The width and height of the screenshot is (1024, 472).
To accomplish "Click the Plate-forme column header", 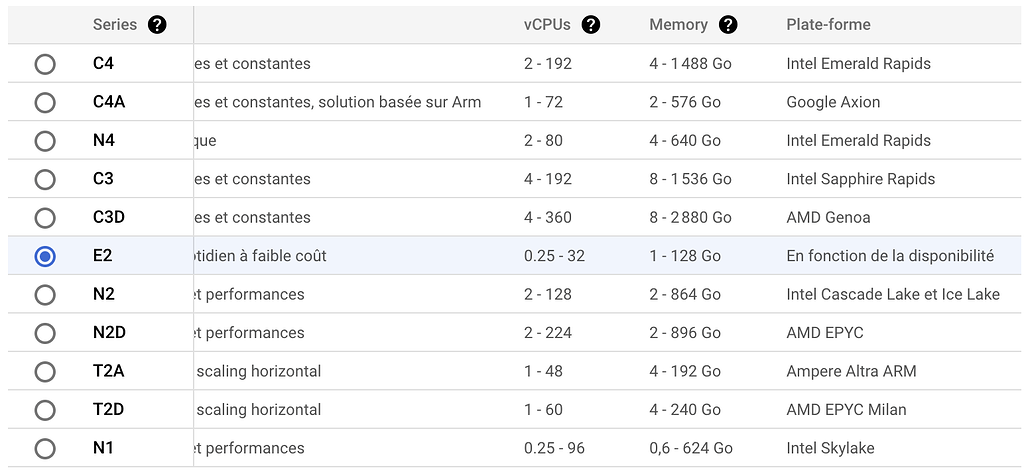I will coord(828,25).
